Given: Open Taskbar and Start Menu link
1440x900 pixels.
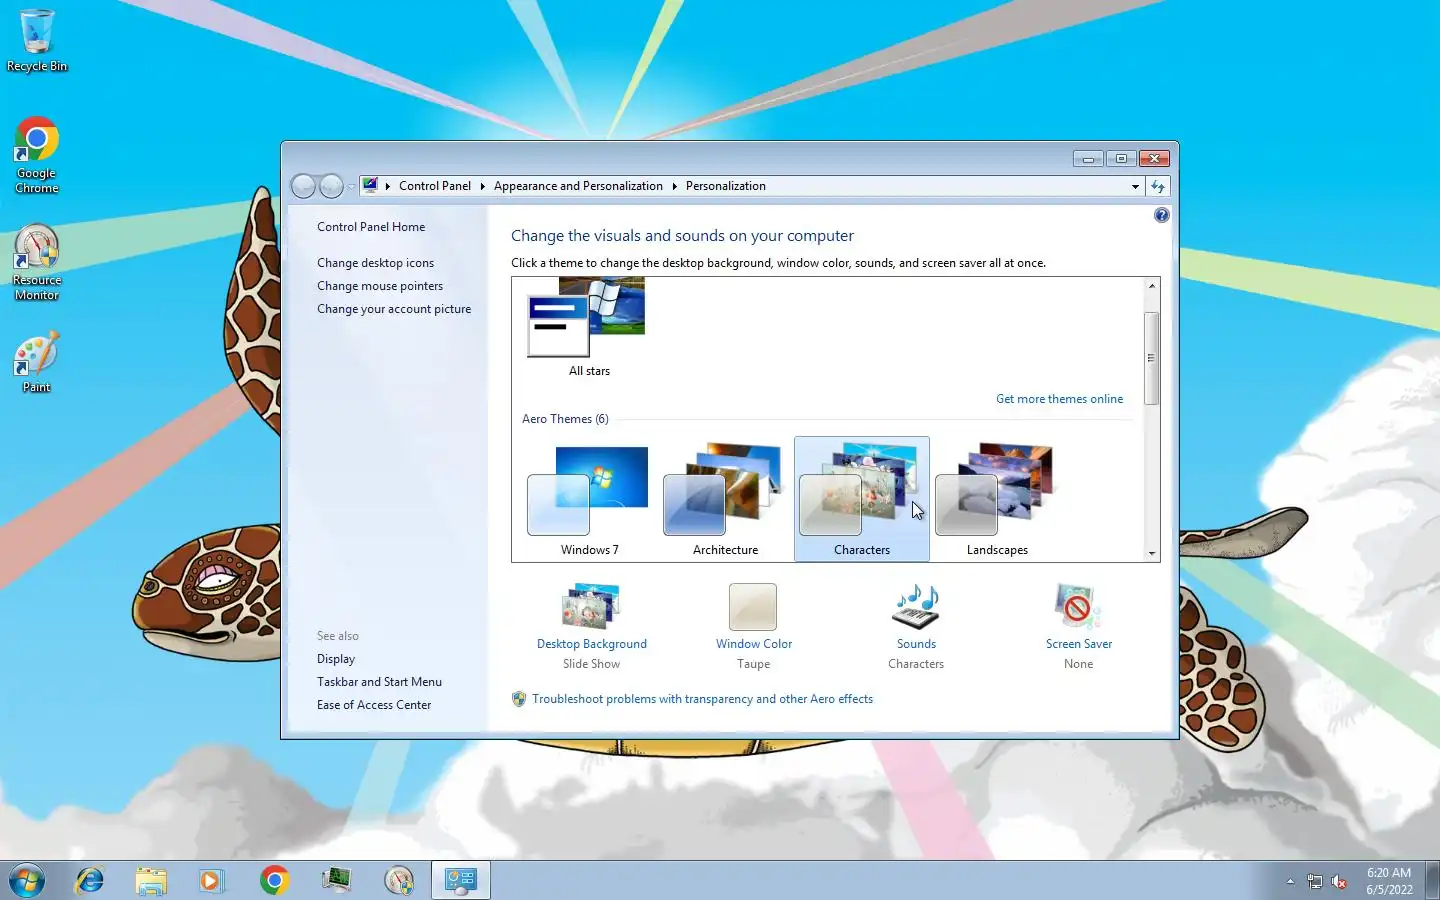Looking at the screenshot, I should [x=379, y=682].
